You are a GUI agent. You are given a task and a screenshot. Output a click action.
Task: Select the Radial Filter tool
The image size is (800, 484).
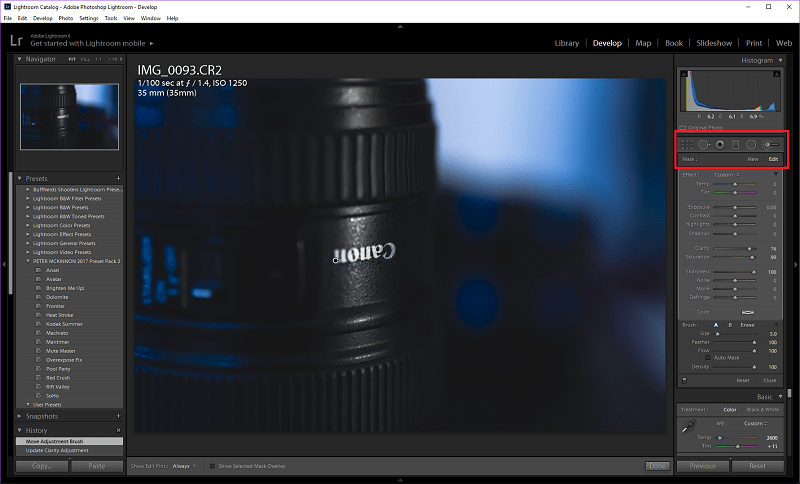tap(751, 145)
